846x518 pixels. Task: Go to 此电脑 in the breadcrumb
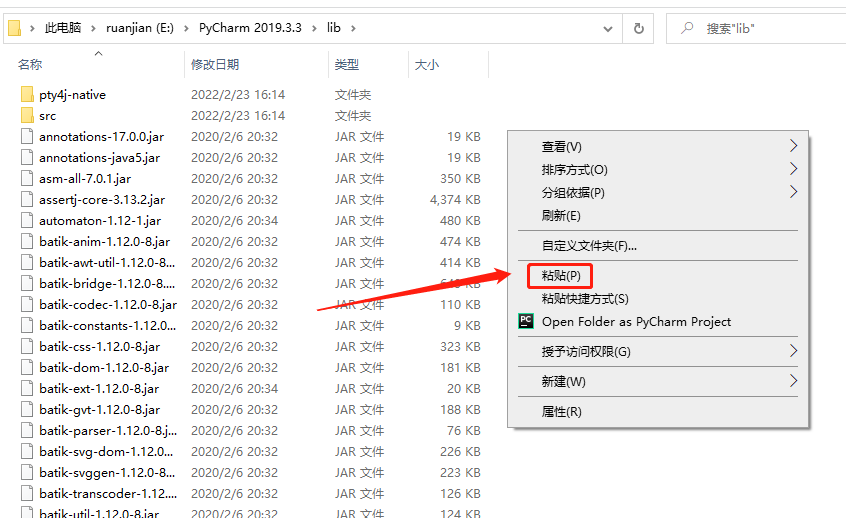[x=63, y=28]
